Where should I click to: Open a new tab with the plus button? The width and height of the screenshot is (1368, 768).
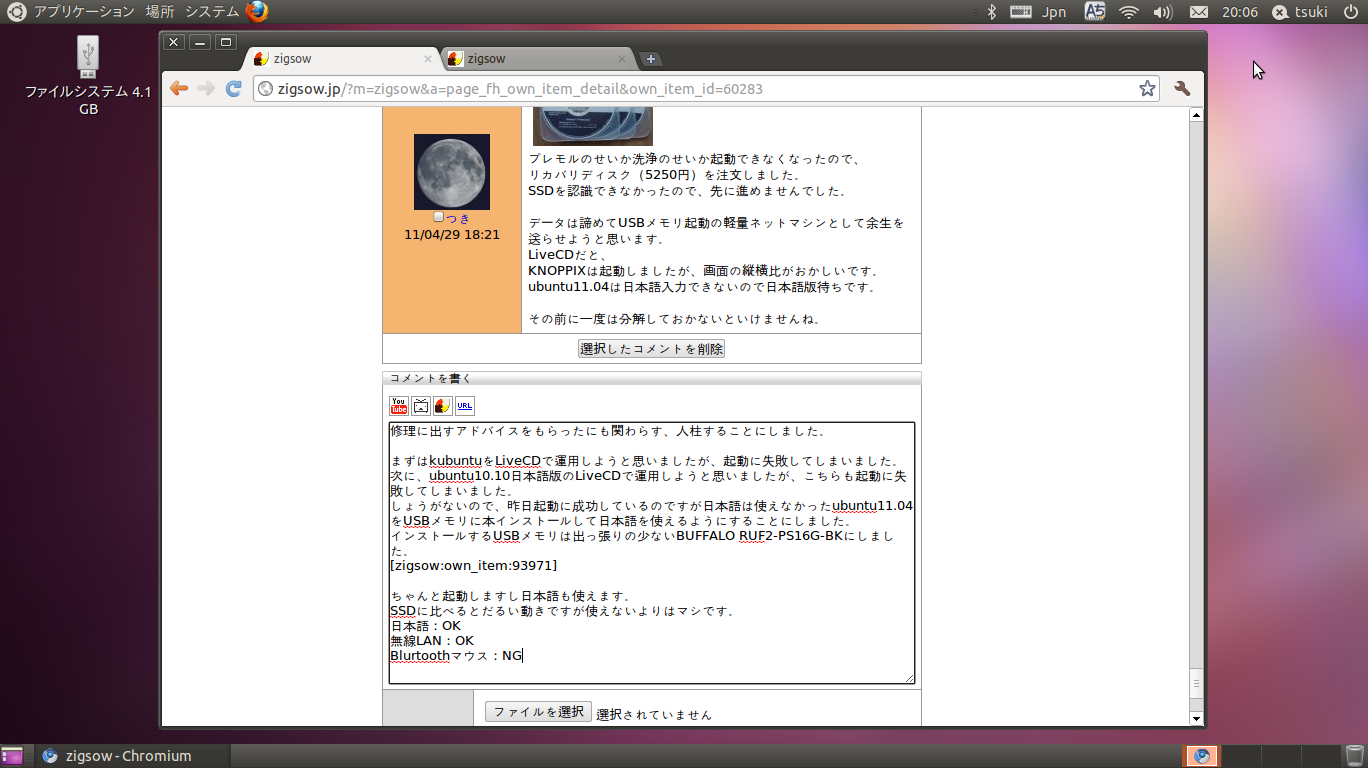coord(650,59)
